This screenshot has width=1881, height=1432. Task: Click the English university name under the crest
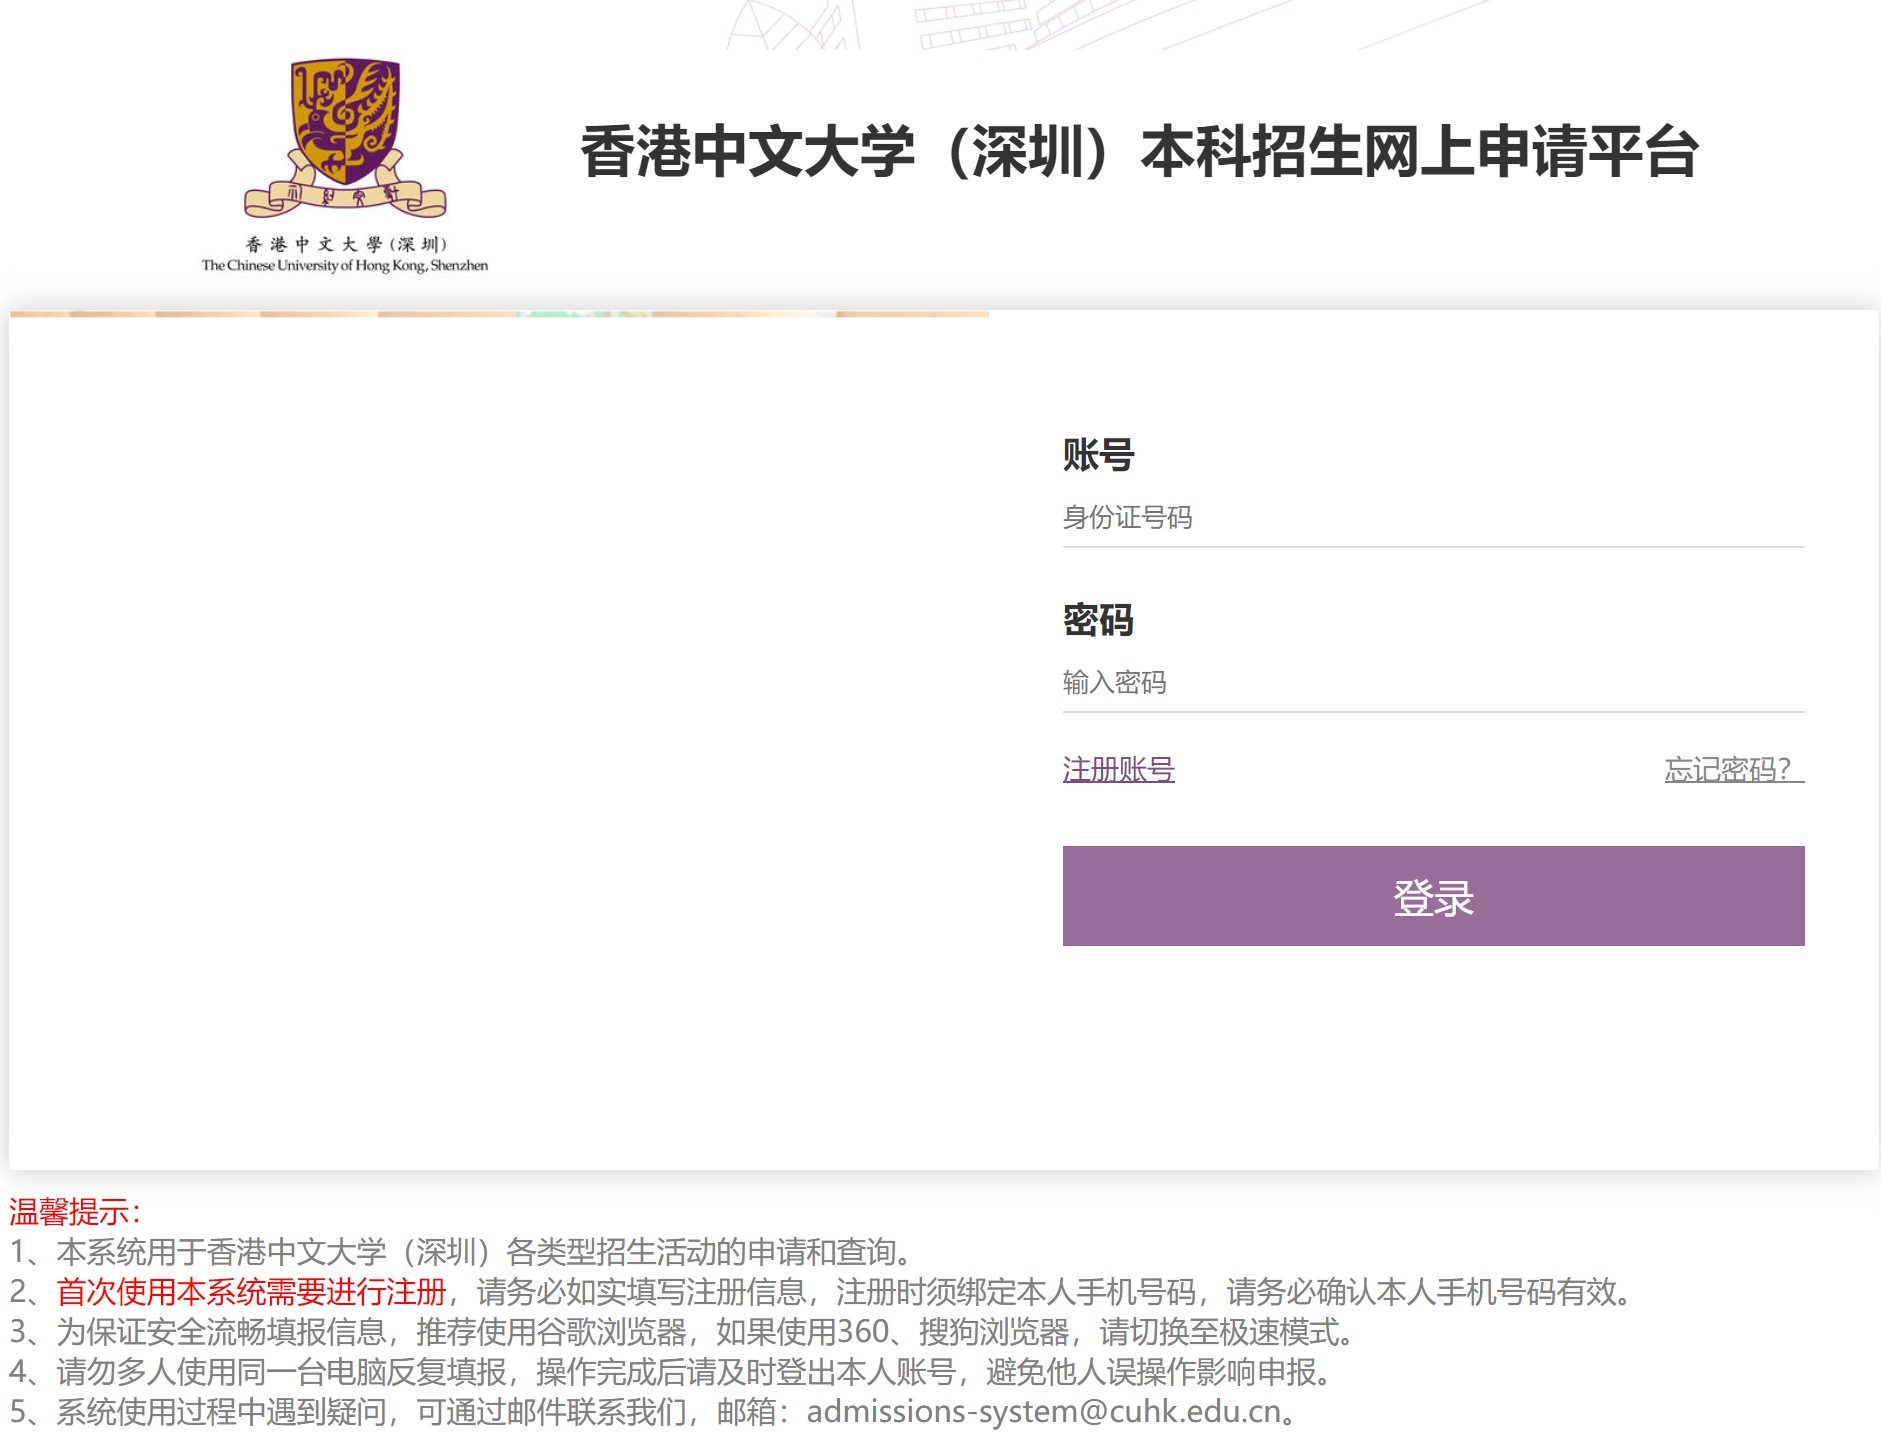click(345, 266)
